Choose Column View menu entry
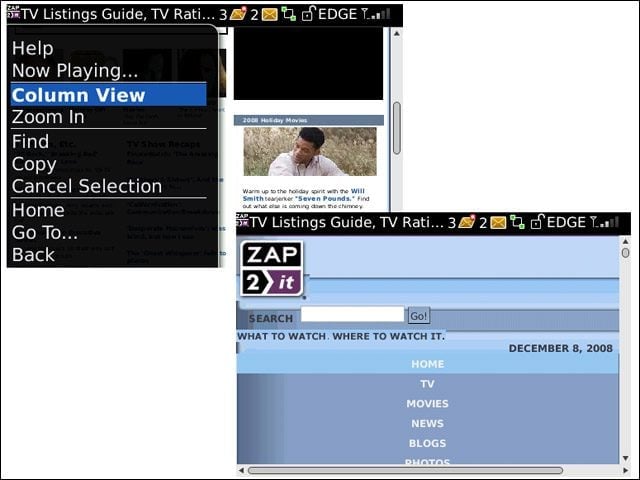 pos(109,95)
